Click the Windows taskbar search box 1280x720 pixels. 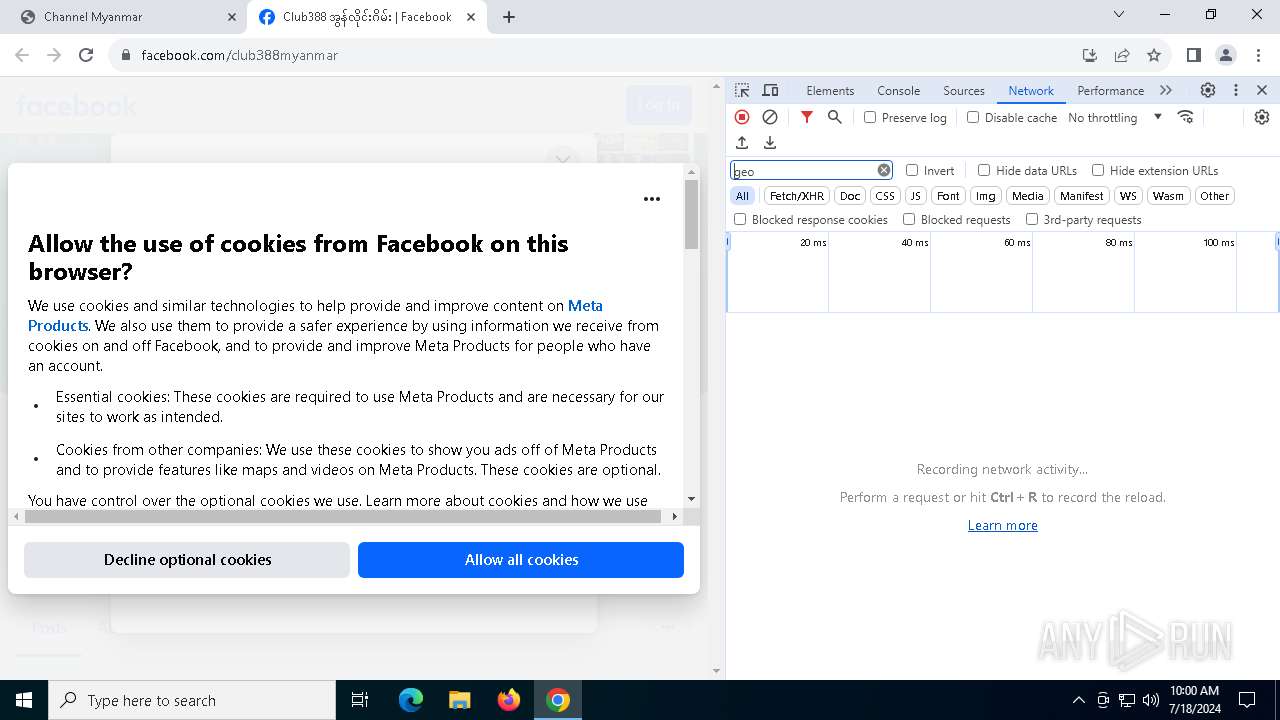tap(192, 700)
